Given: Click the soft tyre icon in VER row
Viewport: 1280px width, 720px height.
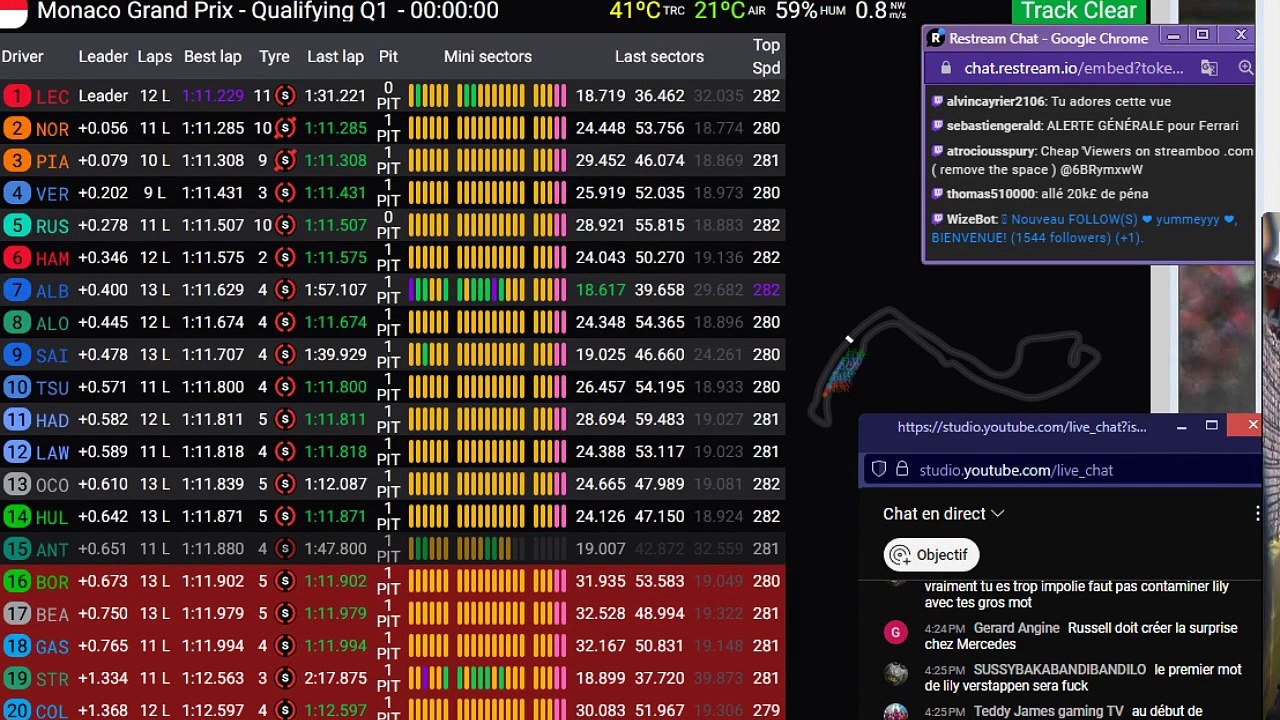Looking at the screenshot, I should coord(285,193).
